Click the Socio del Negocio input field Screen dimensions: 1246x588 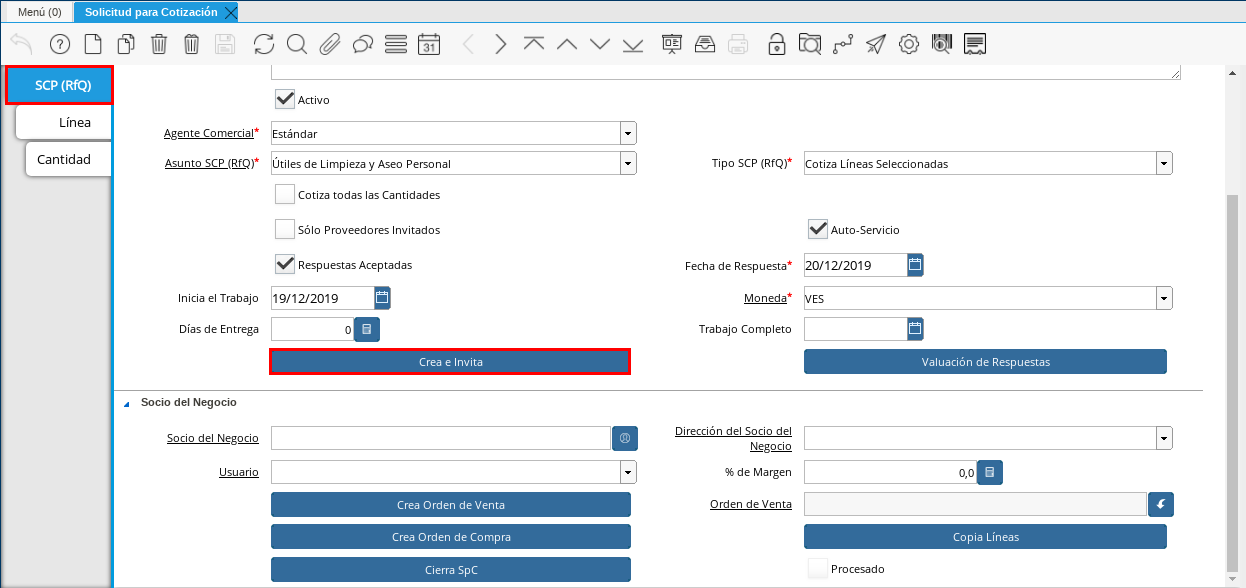[440, 438]
